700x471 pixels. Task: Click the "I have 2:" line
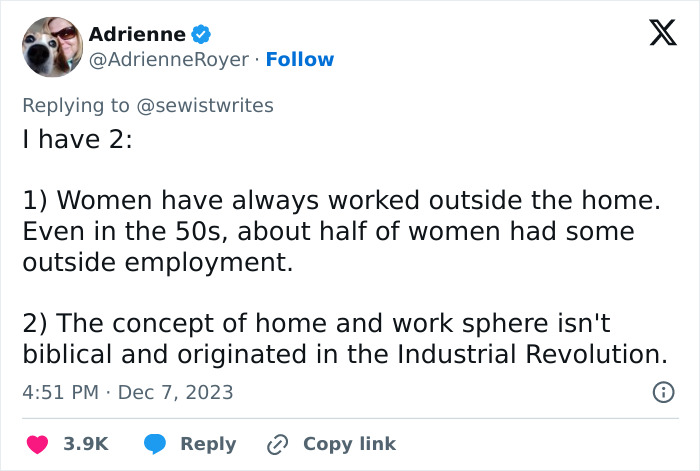pos(77,140)
